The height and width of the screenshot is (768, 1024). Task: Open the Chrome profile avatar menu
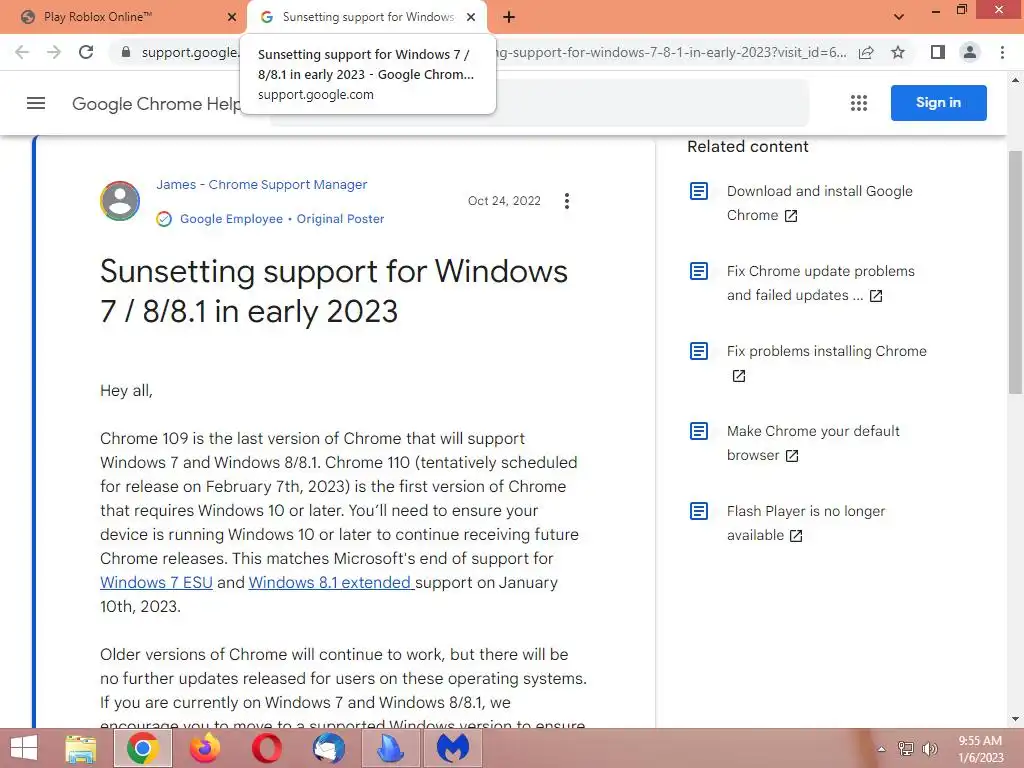click(970, 52)
